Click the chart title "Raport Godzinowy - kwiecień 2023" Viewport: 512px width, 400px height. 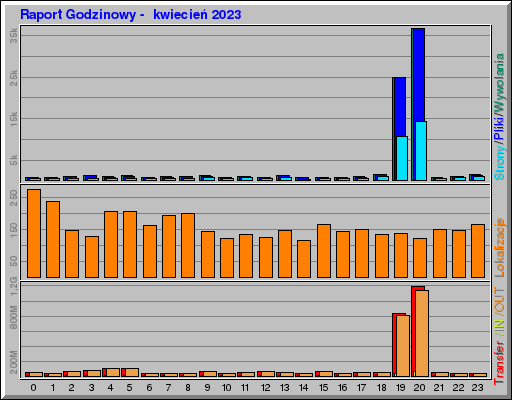pos(131,15)
